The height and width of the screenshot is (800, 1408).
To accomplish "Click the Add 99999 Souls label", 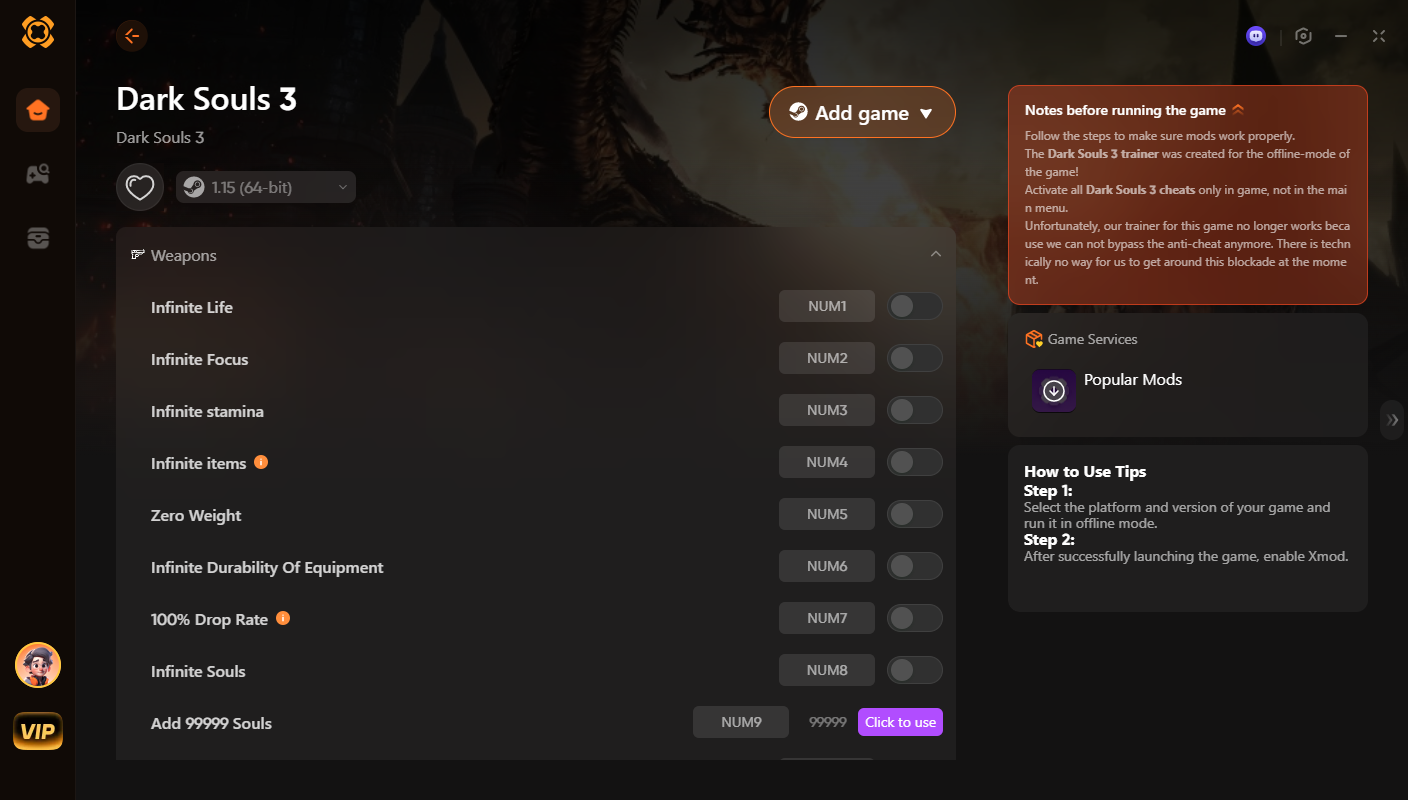I will click(x=211, y=723).
